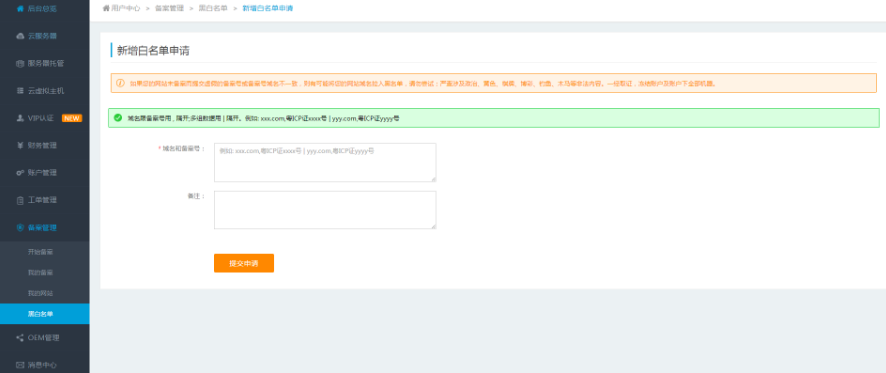The height and width of the screenshot is (373, 886).
Task: Open 服务器托管 icon in sidebar
Action: point(20,64)
